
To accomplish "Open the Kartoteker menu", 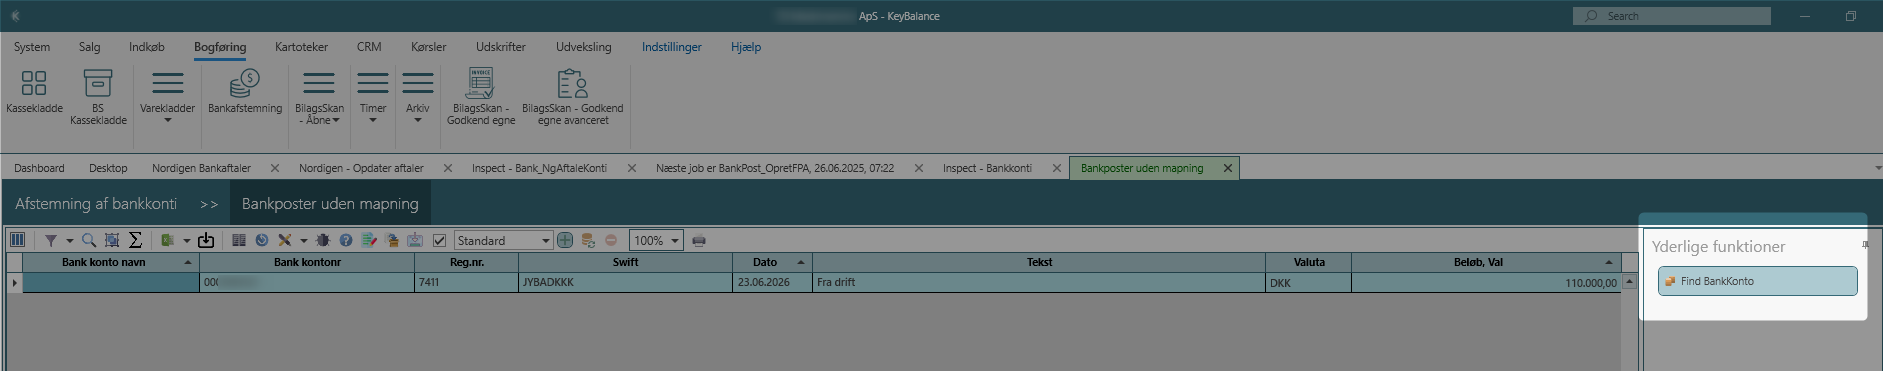I will point(301,47).
